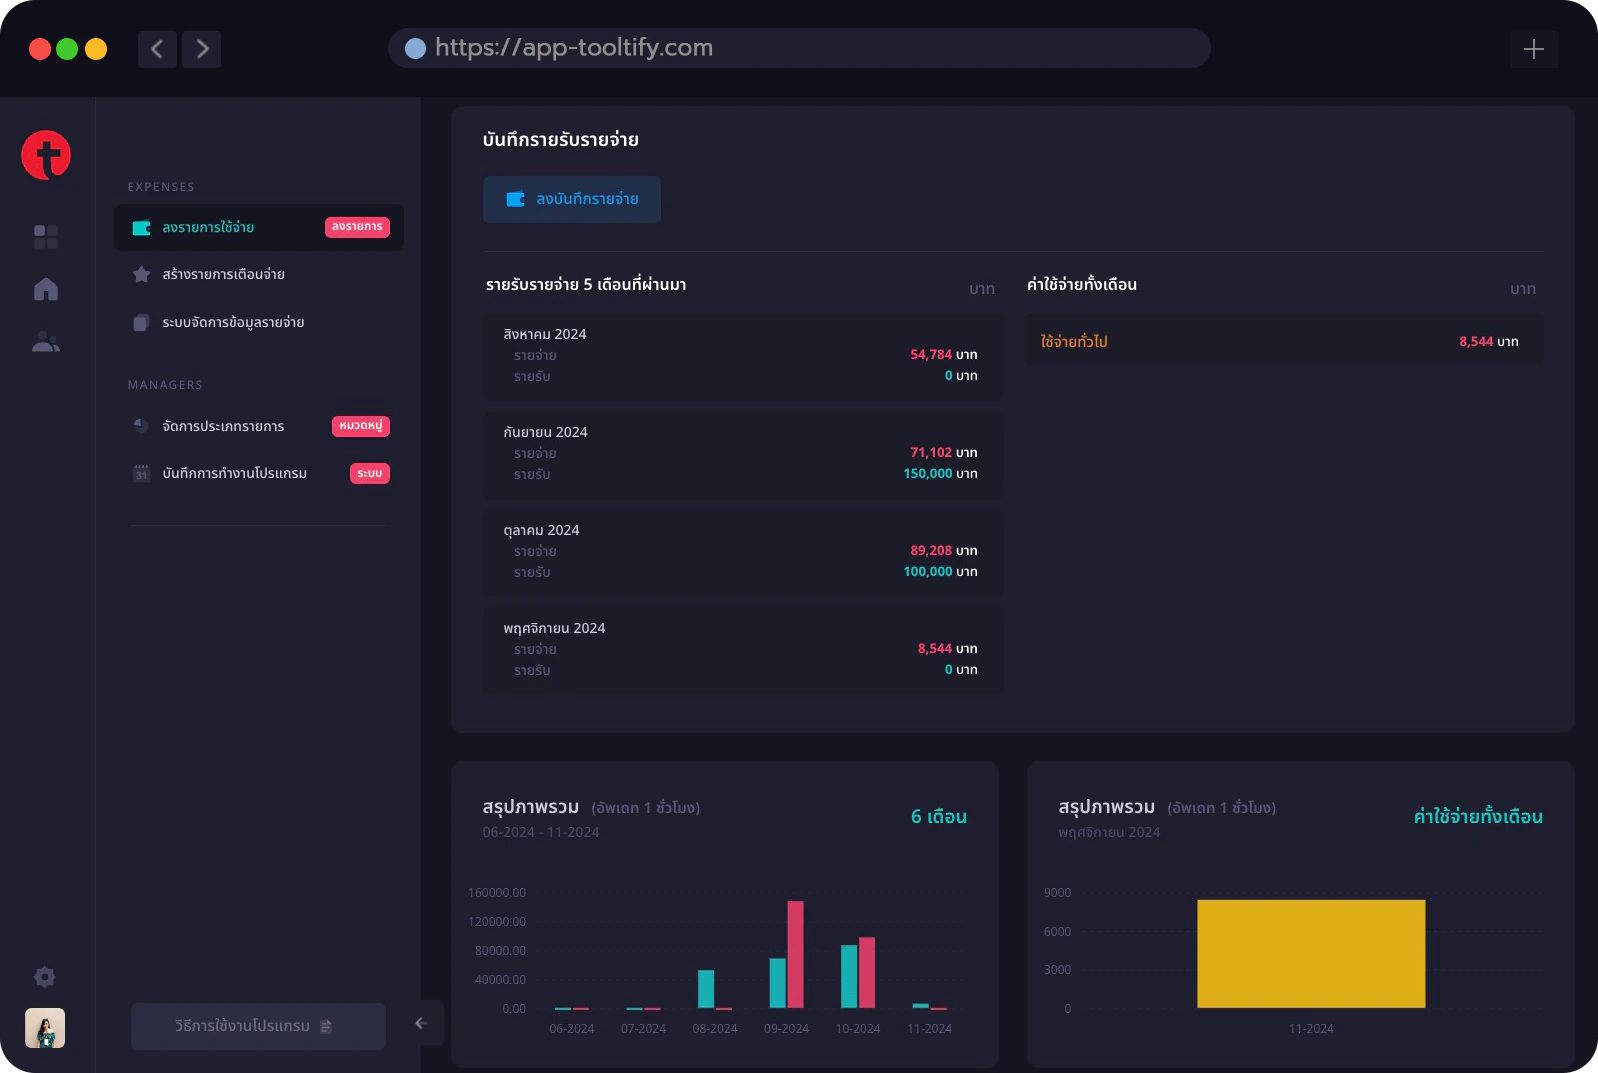Click star icon beside สร้างรายการเตือนจ่าย
Screen dimensions: 1598x1073
click(142, 274)
